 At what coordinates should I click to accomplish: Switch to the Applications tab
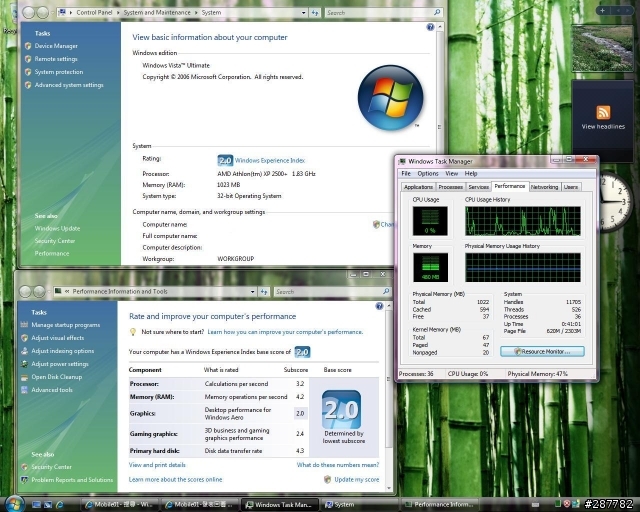coord(418,187)
